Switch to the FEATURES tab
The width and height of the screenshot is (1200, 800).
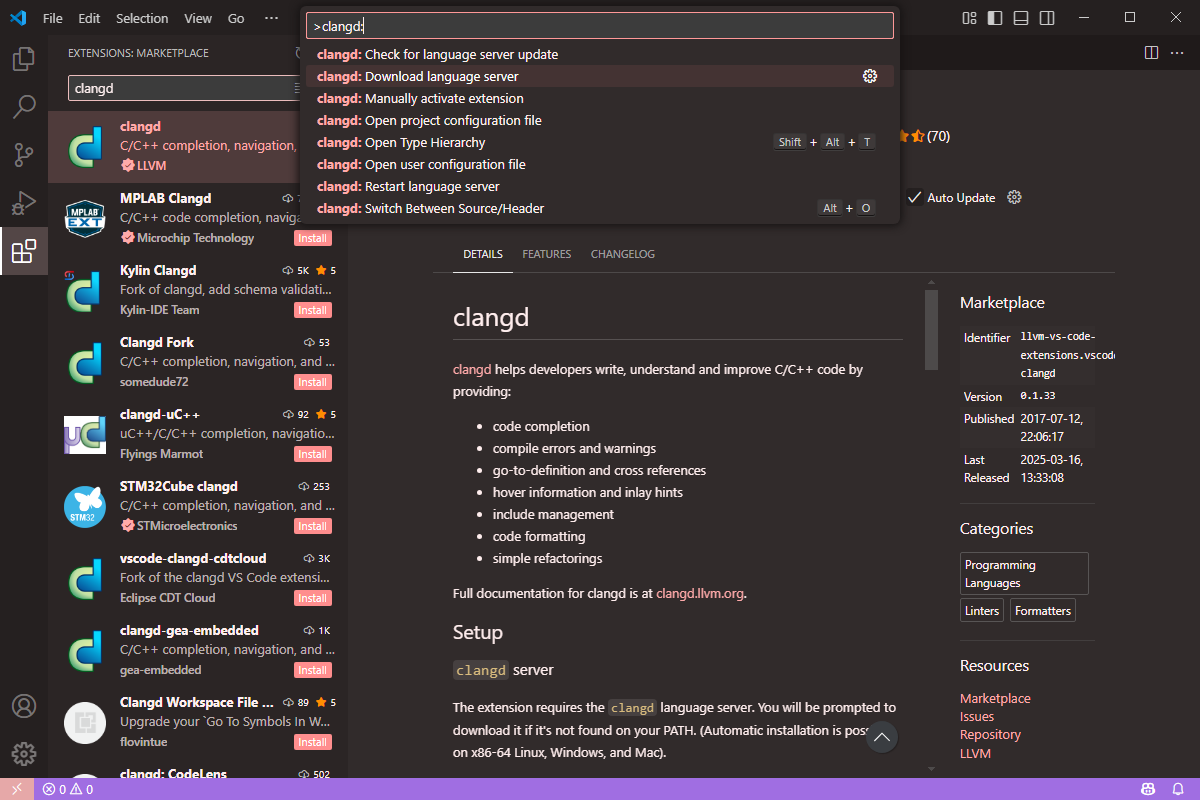click(x=547, y=254)
